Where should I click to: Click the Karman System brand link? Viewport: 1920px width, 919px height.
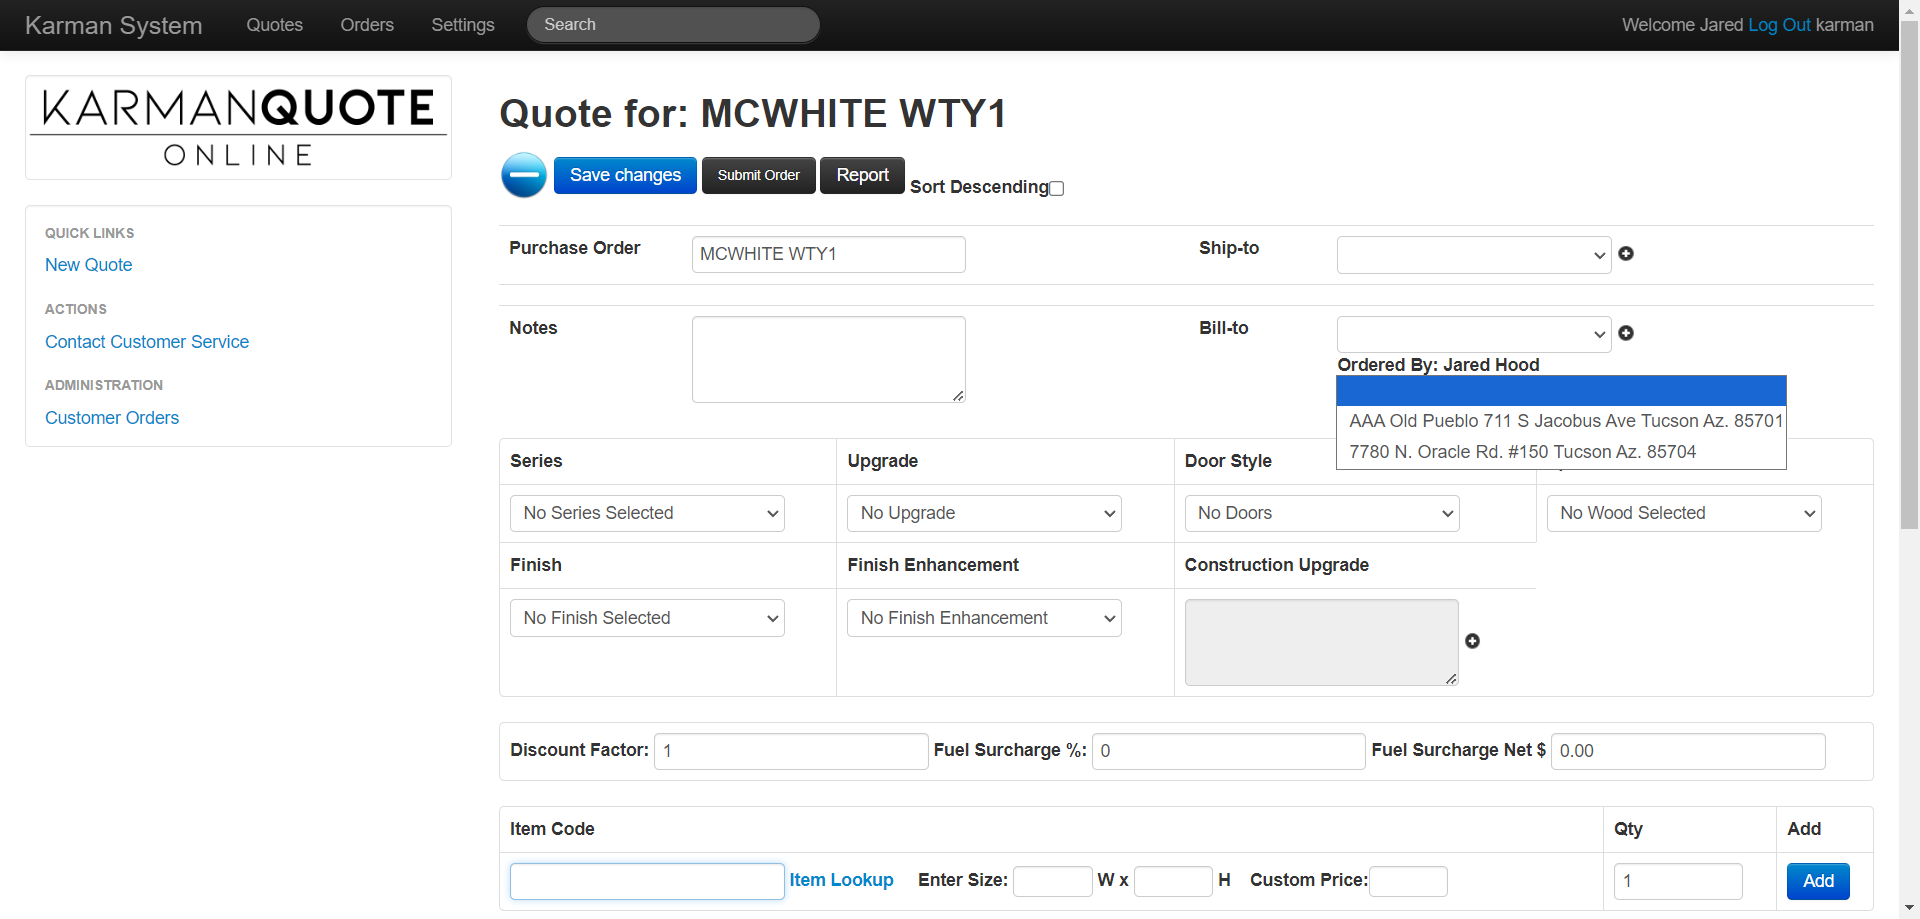coord(114,25)
